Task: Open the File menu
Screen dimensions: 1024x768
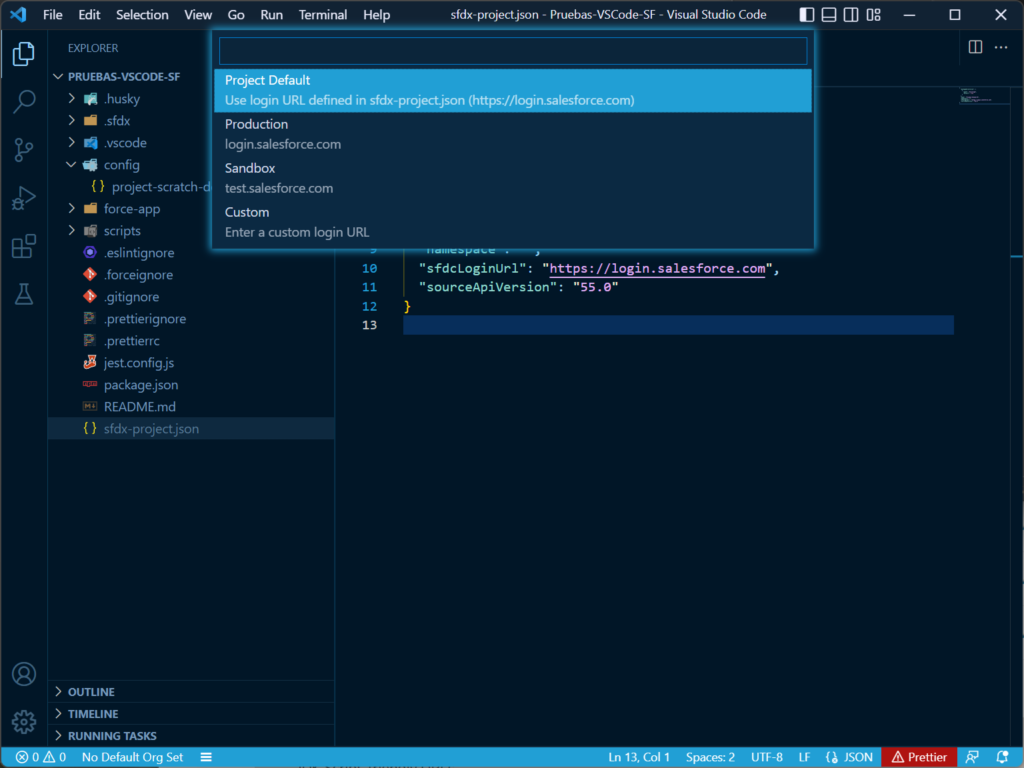Action: click(x=52, y=14)
